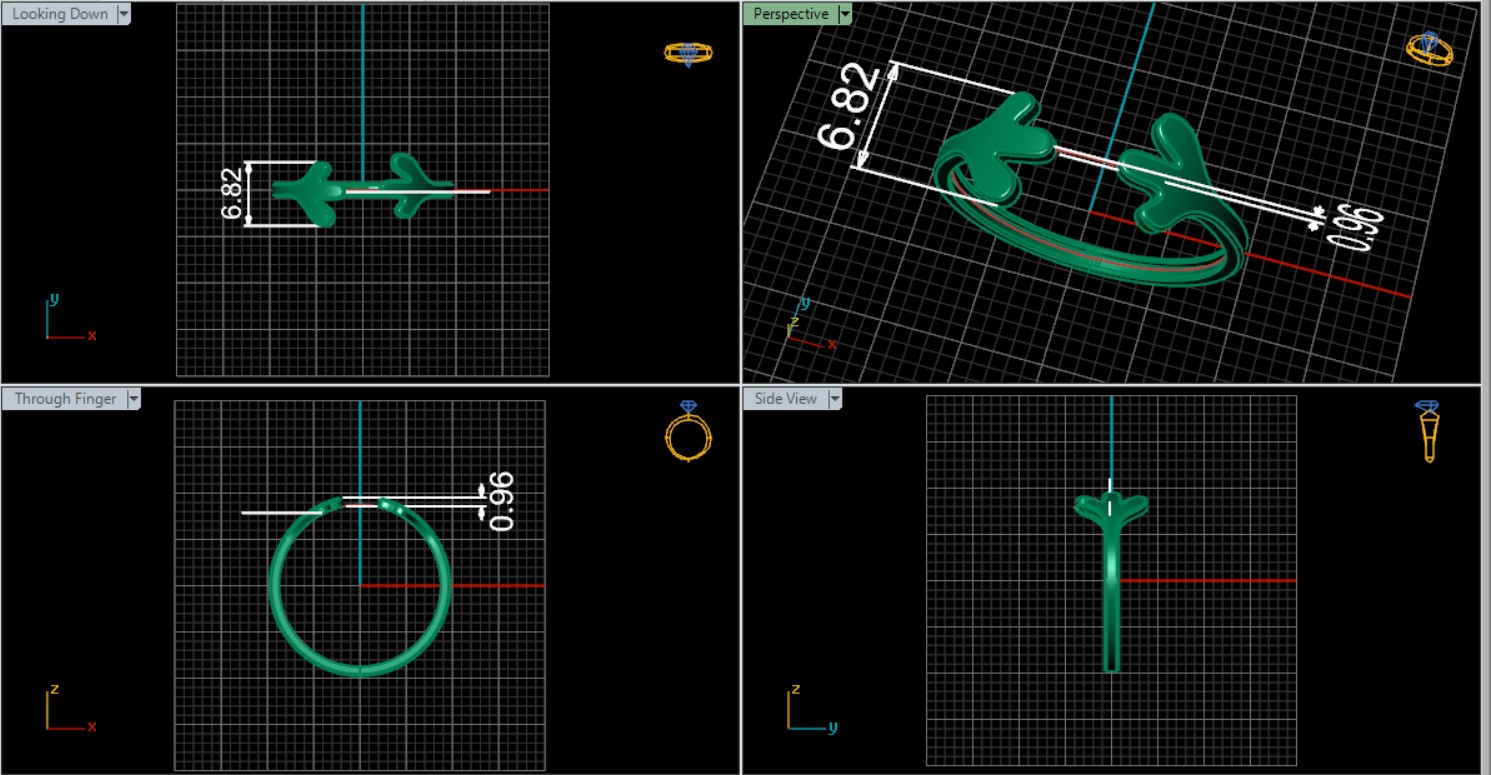Activate the Looking Down viewport title
The width and height of the screenshot is (1491, 775).
coord(60,14)
